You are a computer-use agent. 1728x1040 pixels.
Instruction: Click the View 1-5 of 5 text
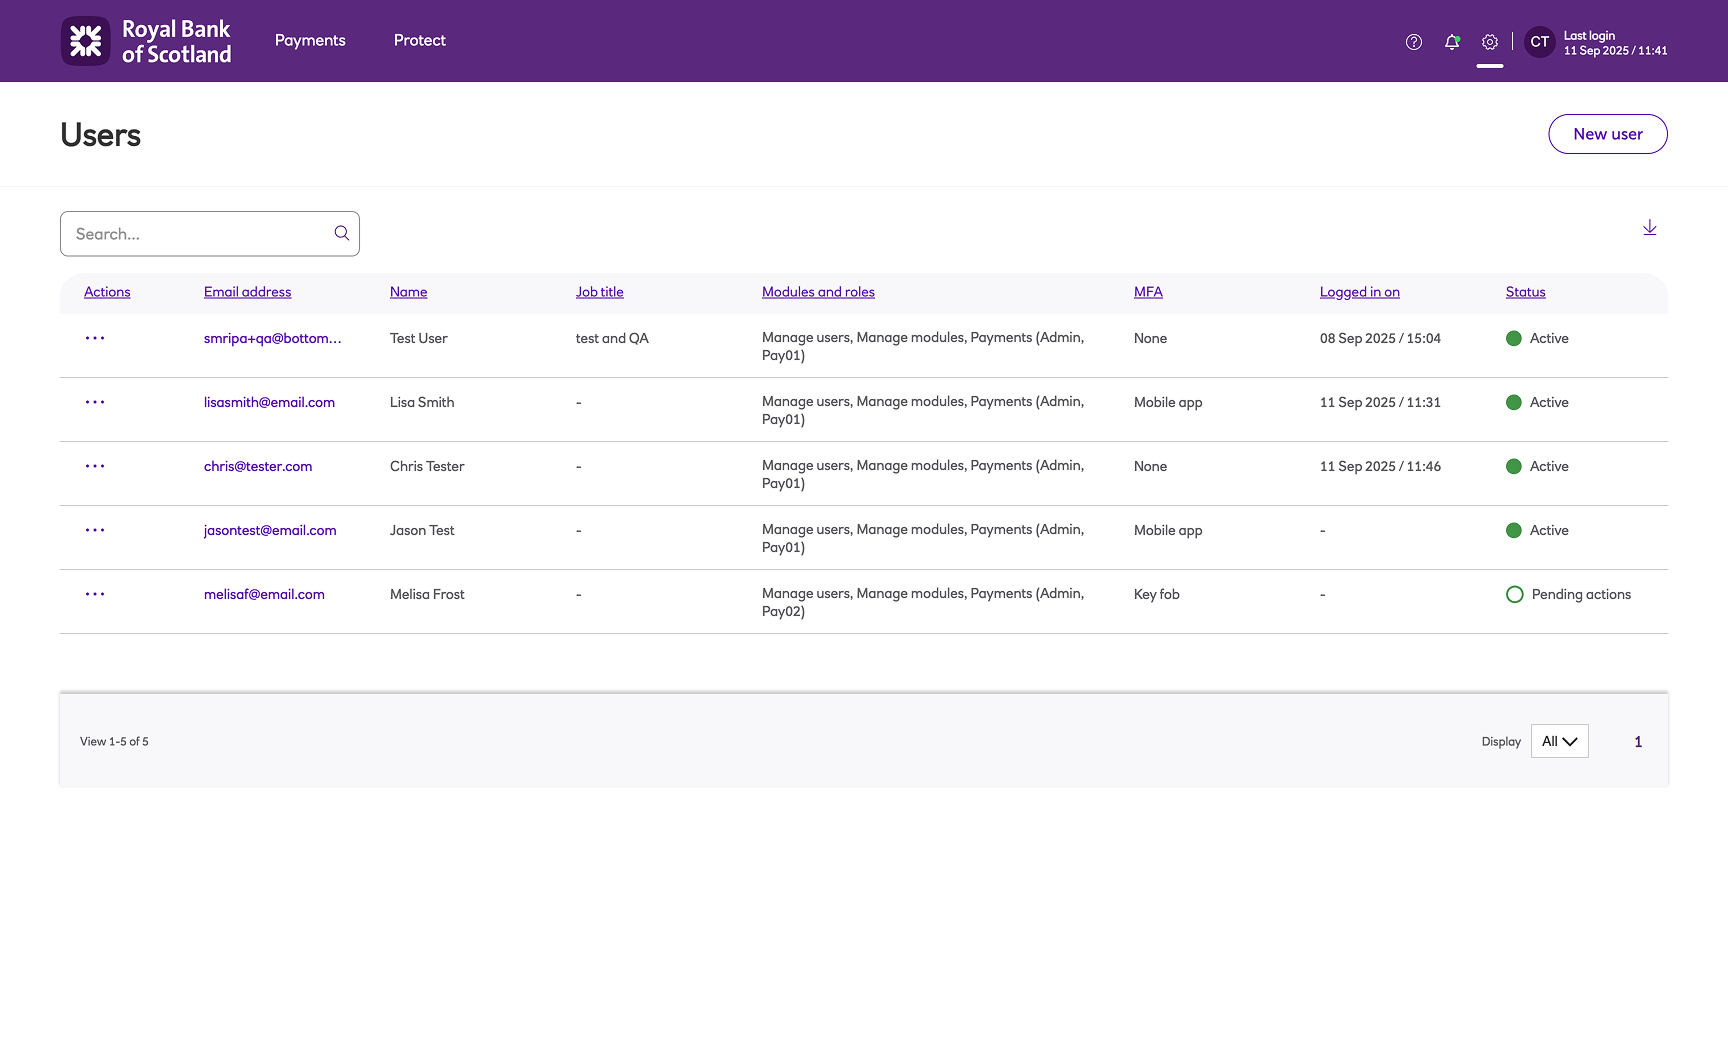tap(114, 741)
